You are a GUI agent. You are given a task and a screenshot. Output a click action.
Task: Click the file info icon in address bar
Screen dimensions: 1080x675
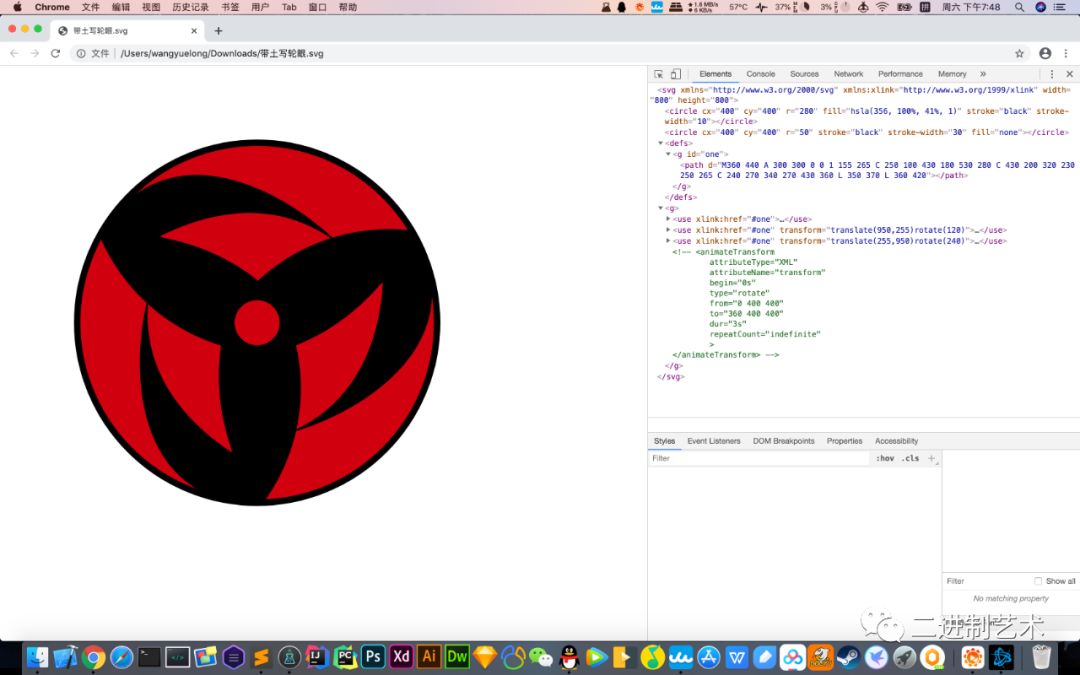81,53
